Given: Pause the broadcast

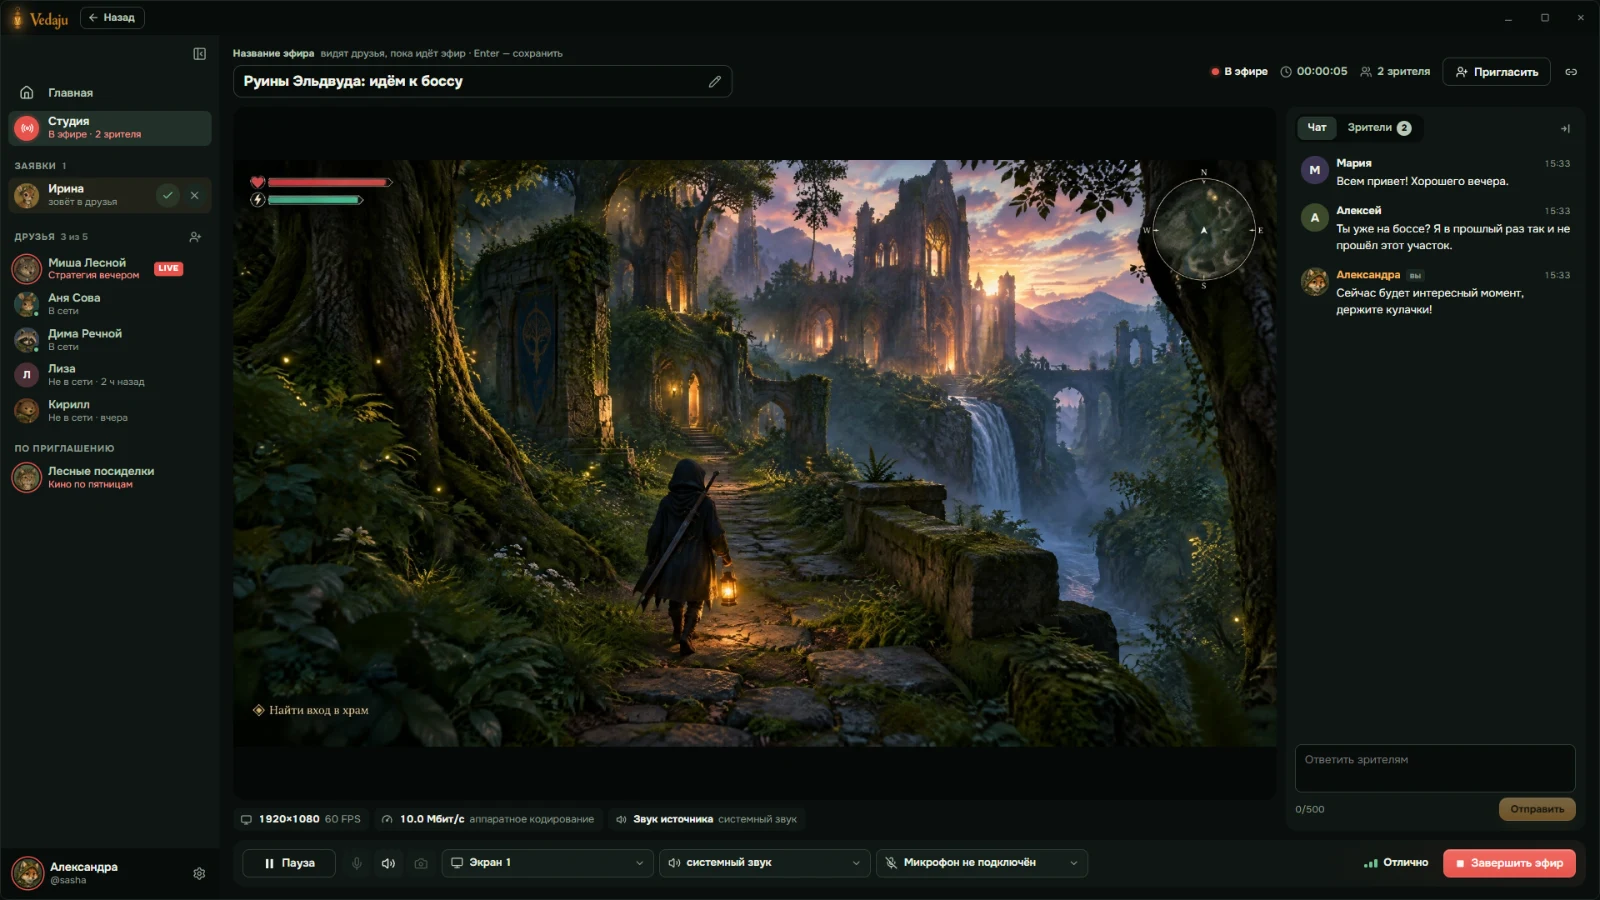Looking at the screenshot, I should click(x=289, y=863).
